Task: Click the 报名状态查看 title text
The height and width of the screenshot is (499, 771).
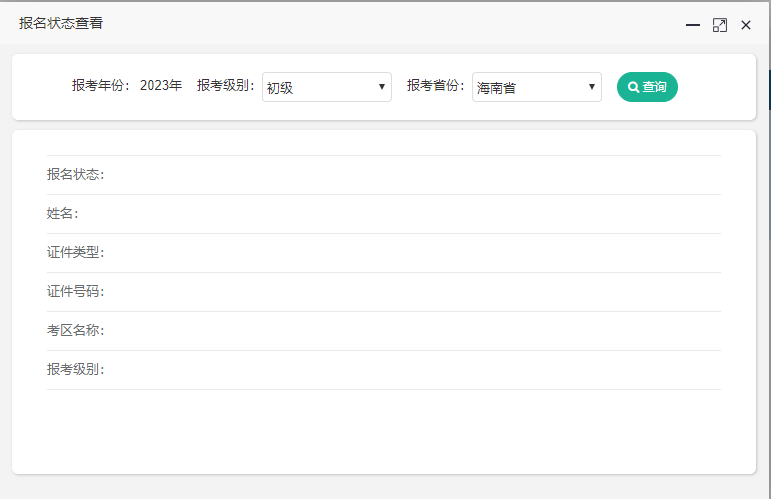Action: (x=61, y=23)
